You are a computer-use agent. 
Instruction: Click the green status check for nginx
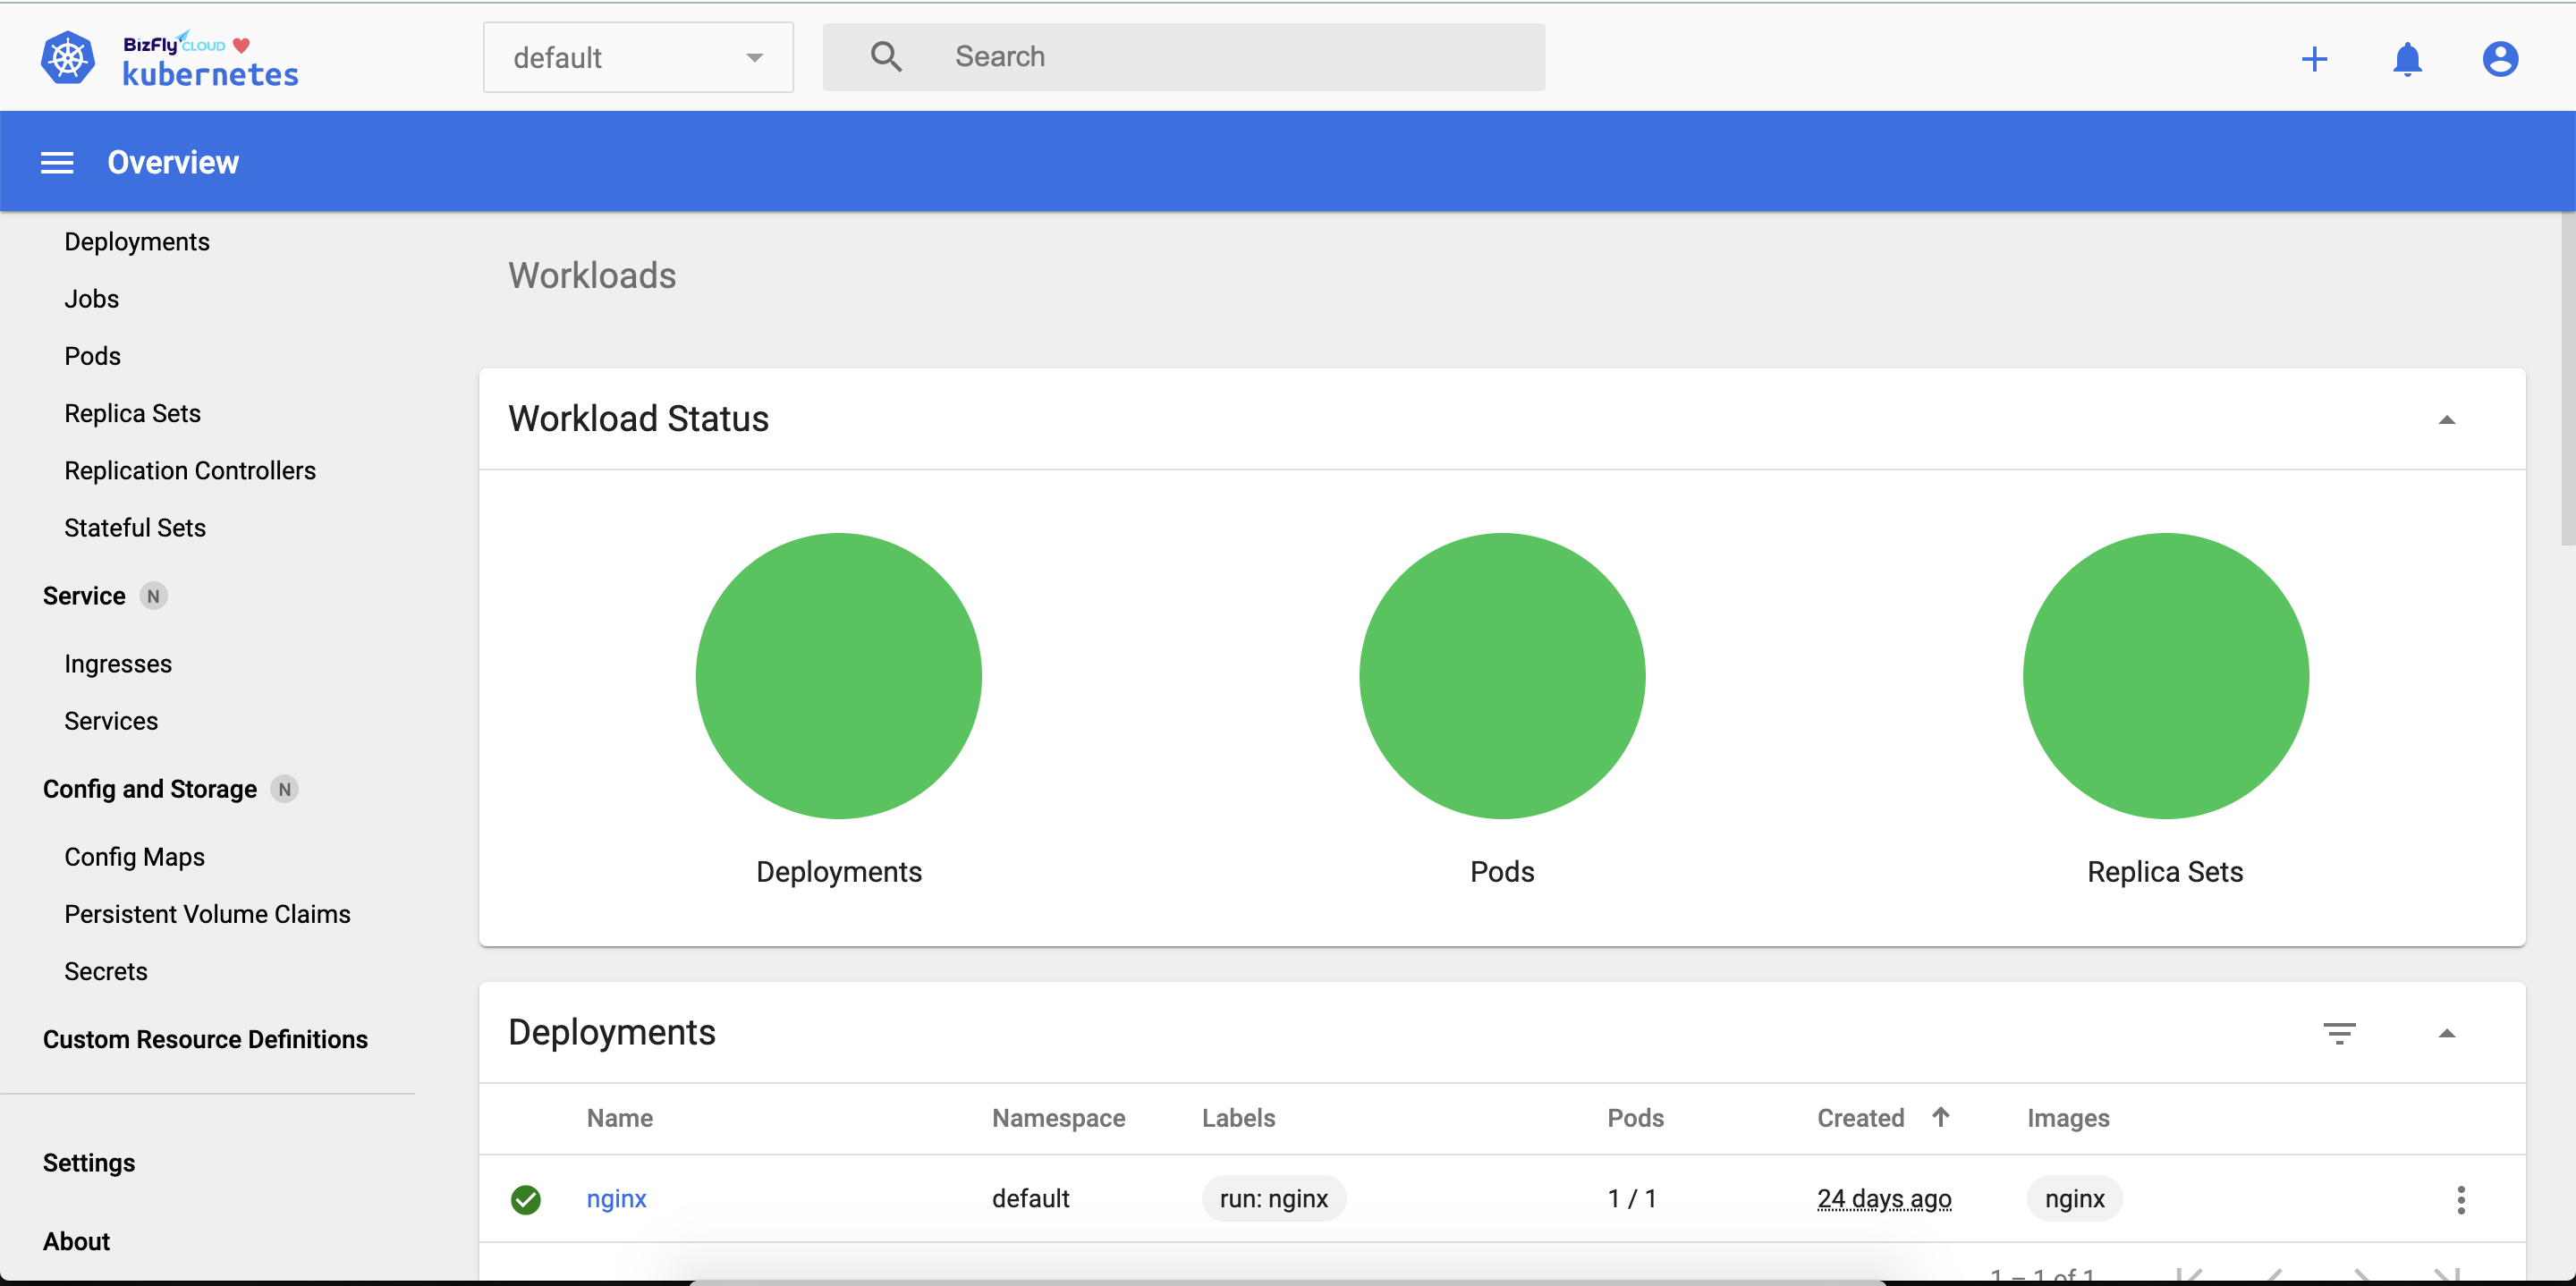pos(526,1199)
